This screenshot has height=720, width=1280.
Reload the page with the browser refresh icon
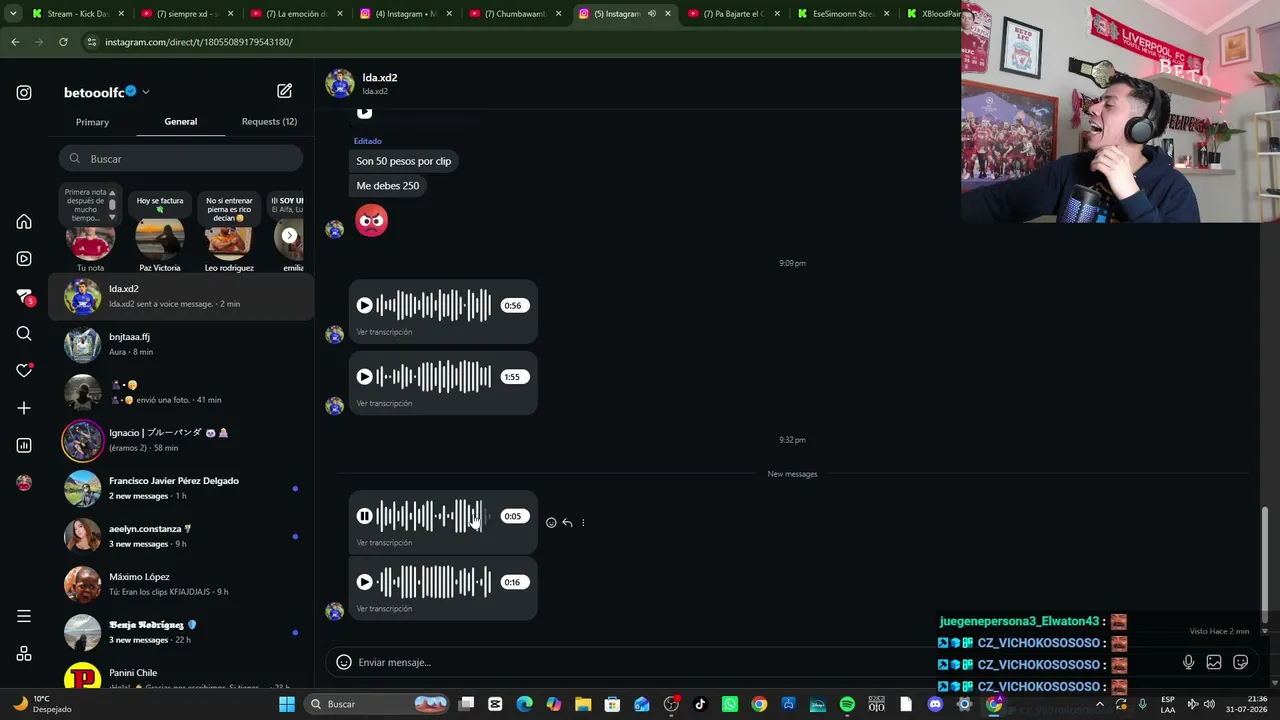click(x=63, y=42)
